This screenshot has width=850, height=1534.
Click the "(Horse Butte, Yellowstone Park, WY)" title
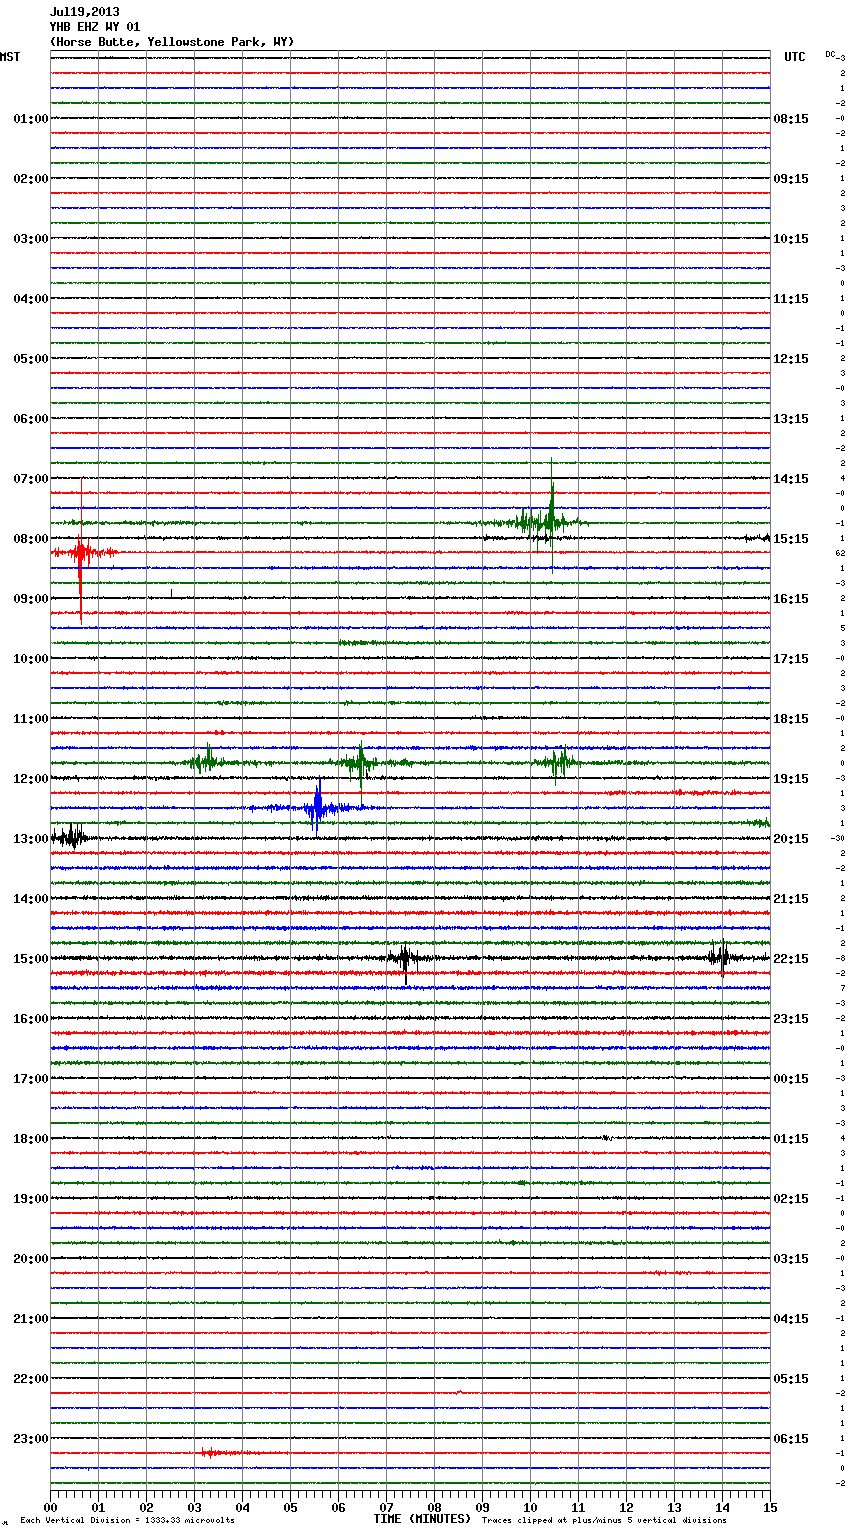[172, 42]
